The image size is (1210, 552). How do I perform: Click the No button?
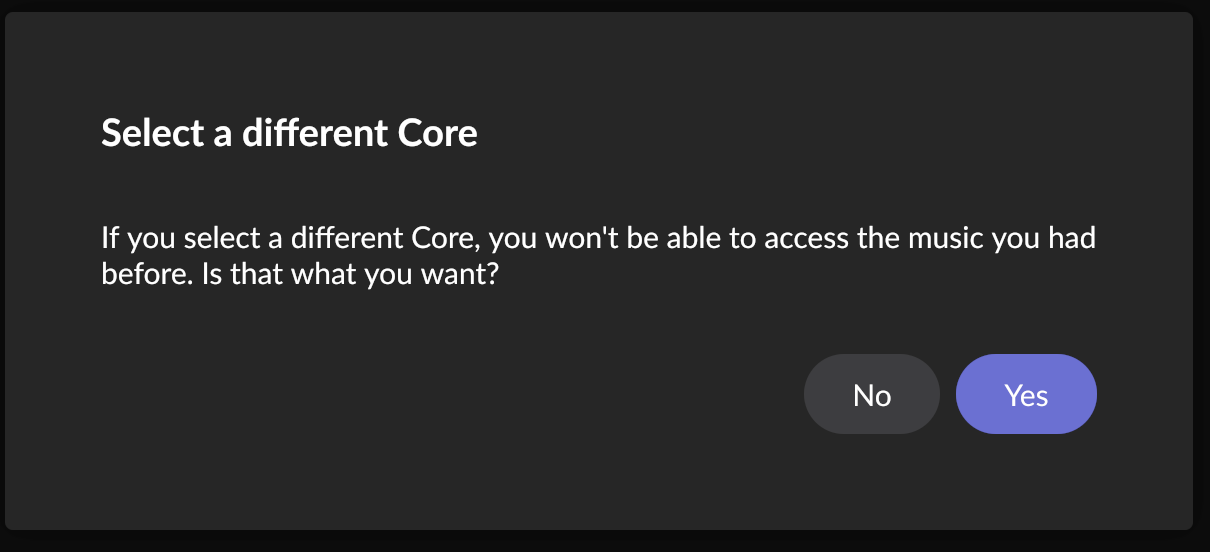[x=871, y=395]
